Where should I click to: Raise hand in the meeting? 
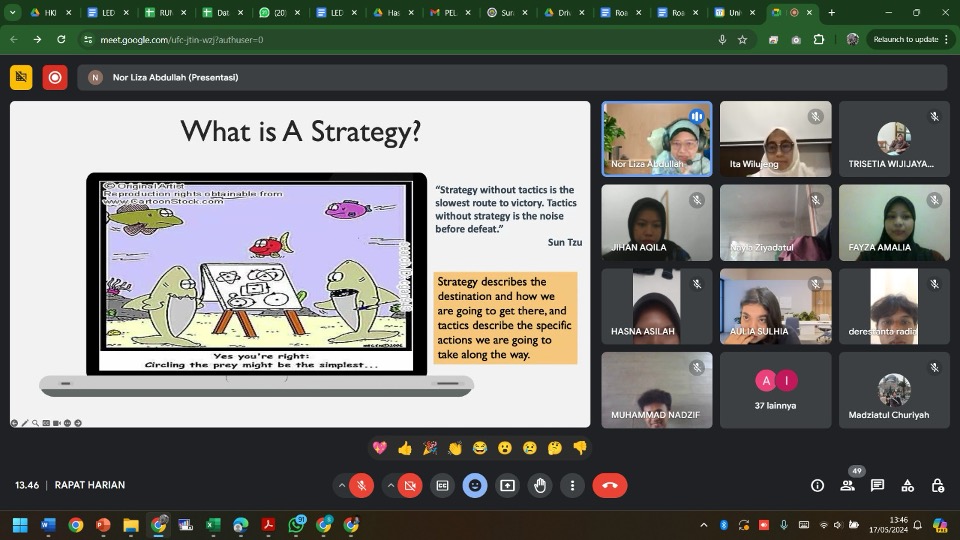(539, 486)
